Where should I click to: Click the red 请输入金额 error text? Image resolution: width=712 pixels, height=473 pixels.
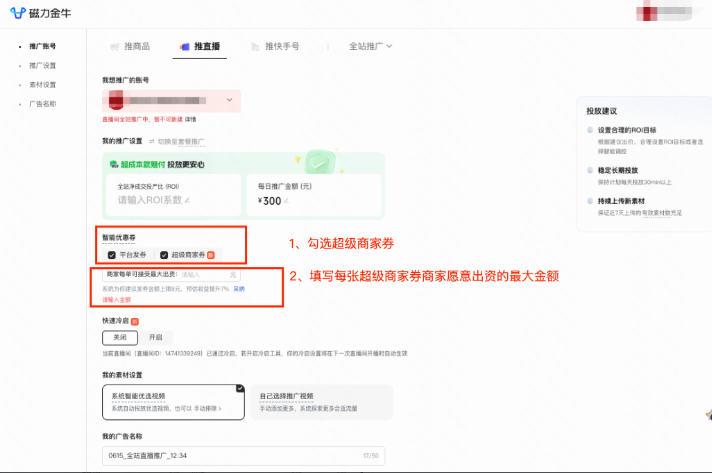(116, 300)
